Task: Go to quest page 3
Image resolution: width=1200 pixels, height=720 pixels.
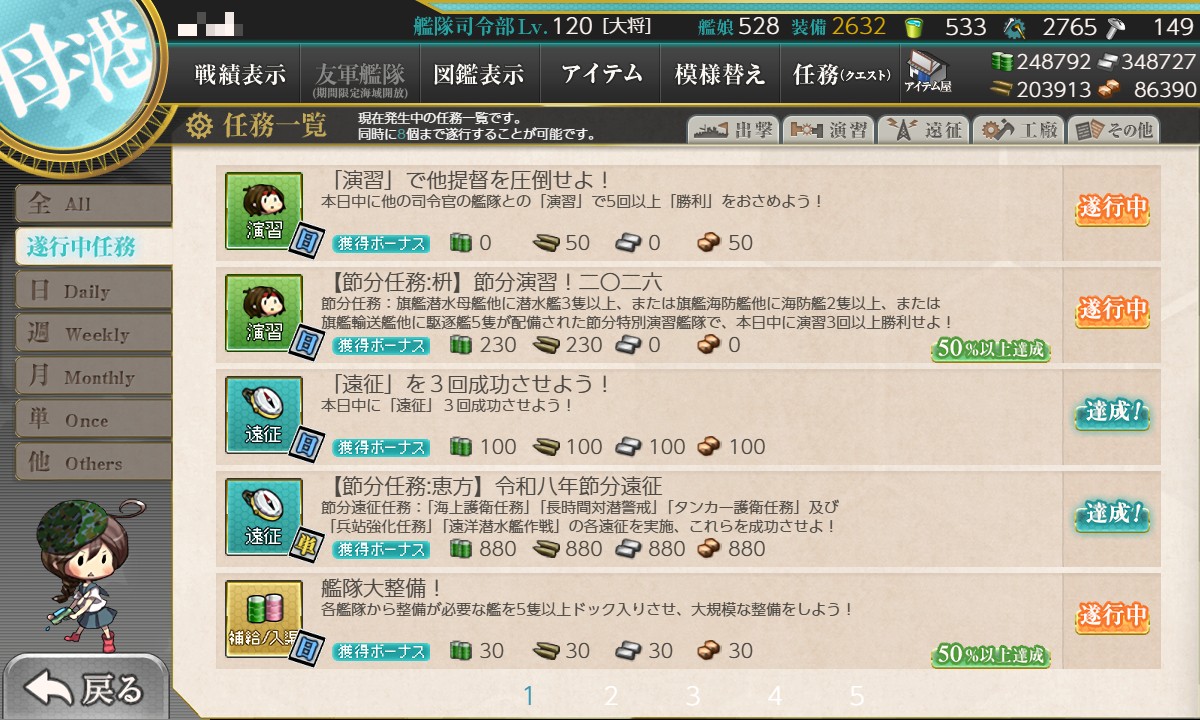Action: [693, 696]
